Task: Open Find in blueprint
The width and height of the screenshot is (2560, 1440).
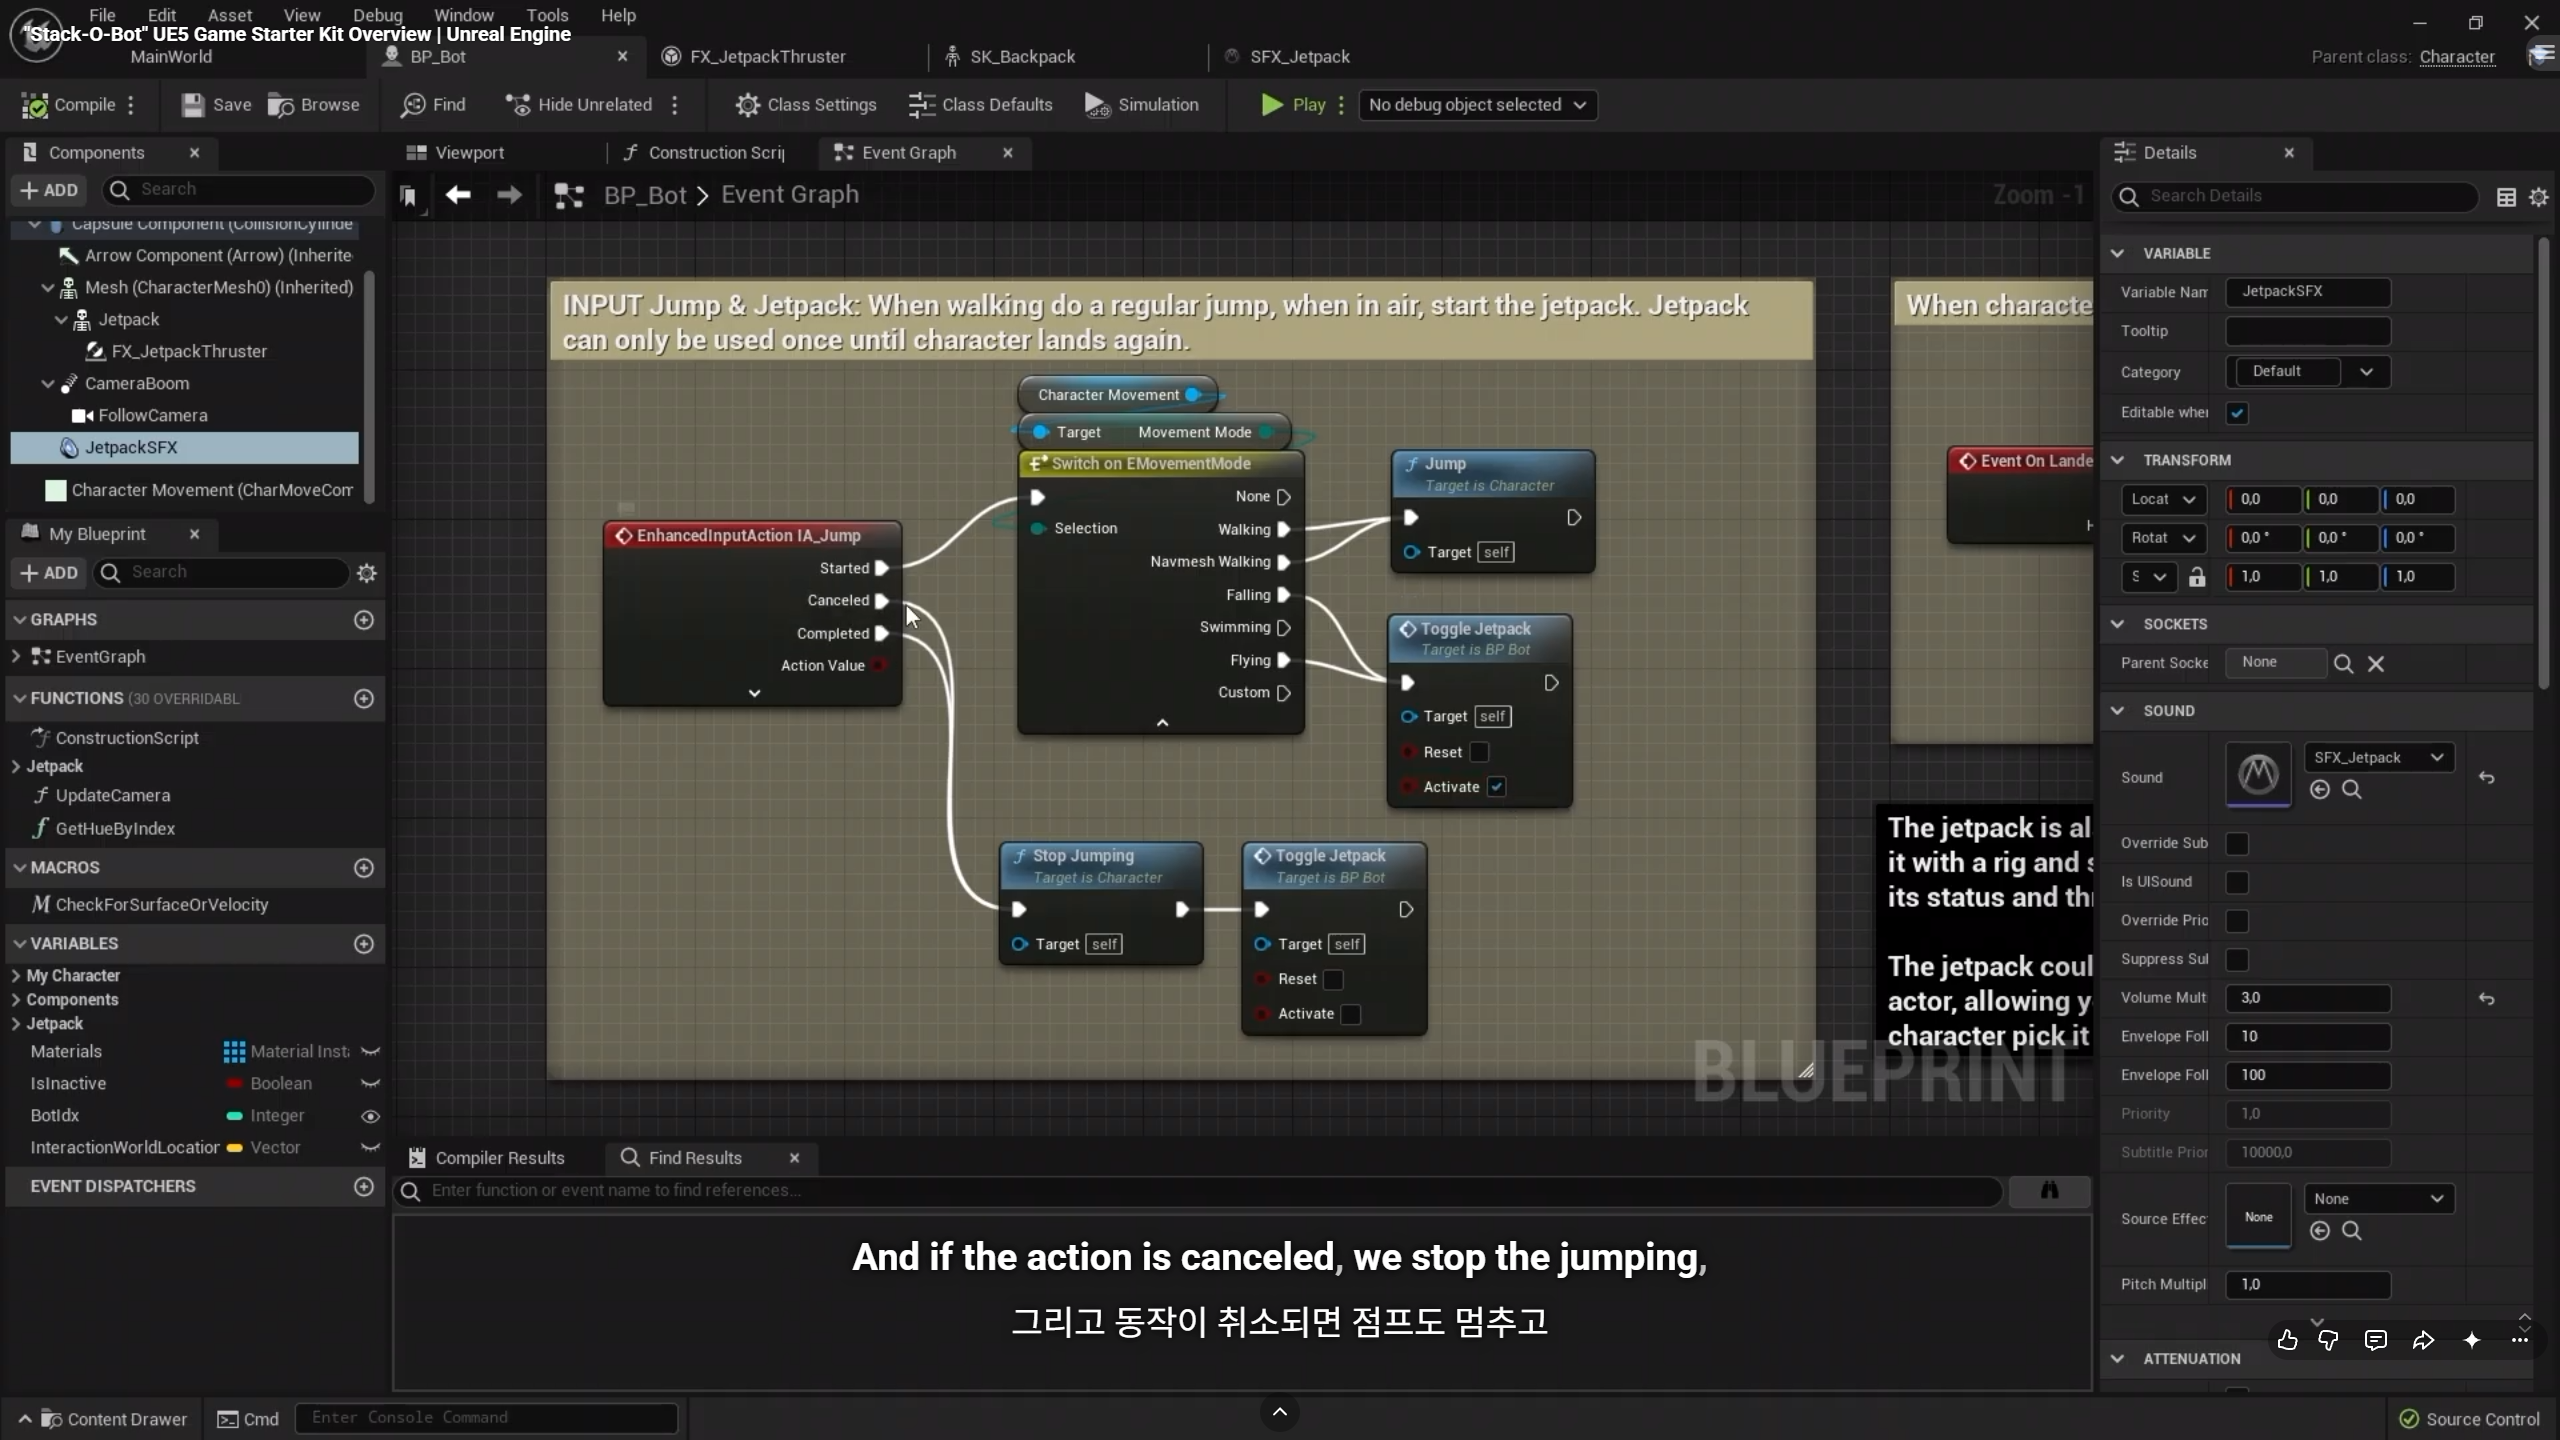Action: (x=433, y=105)
